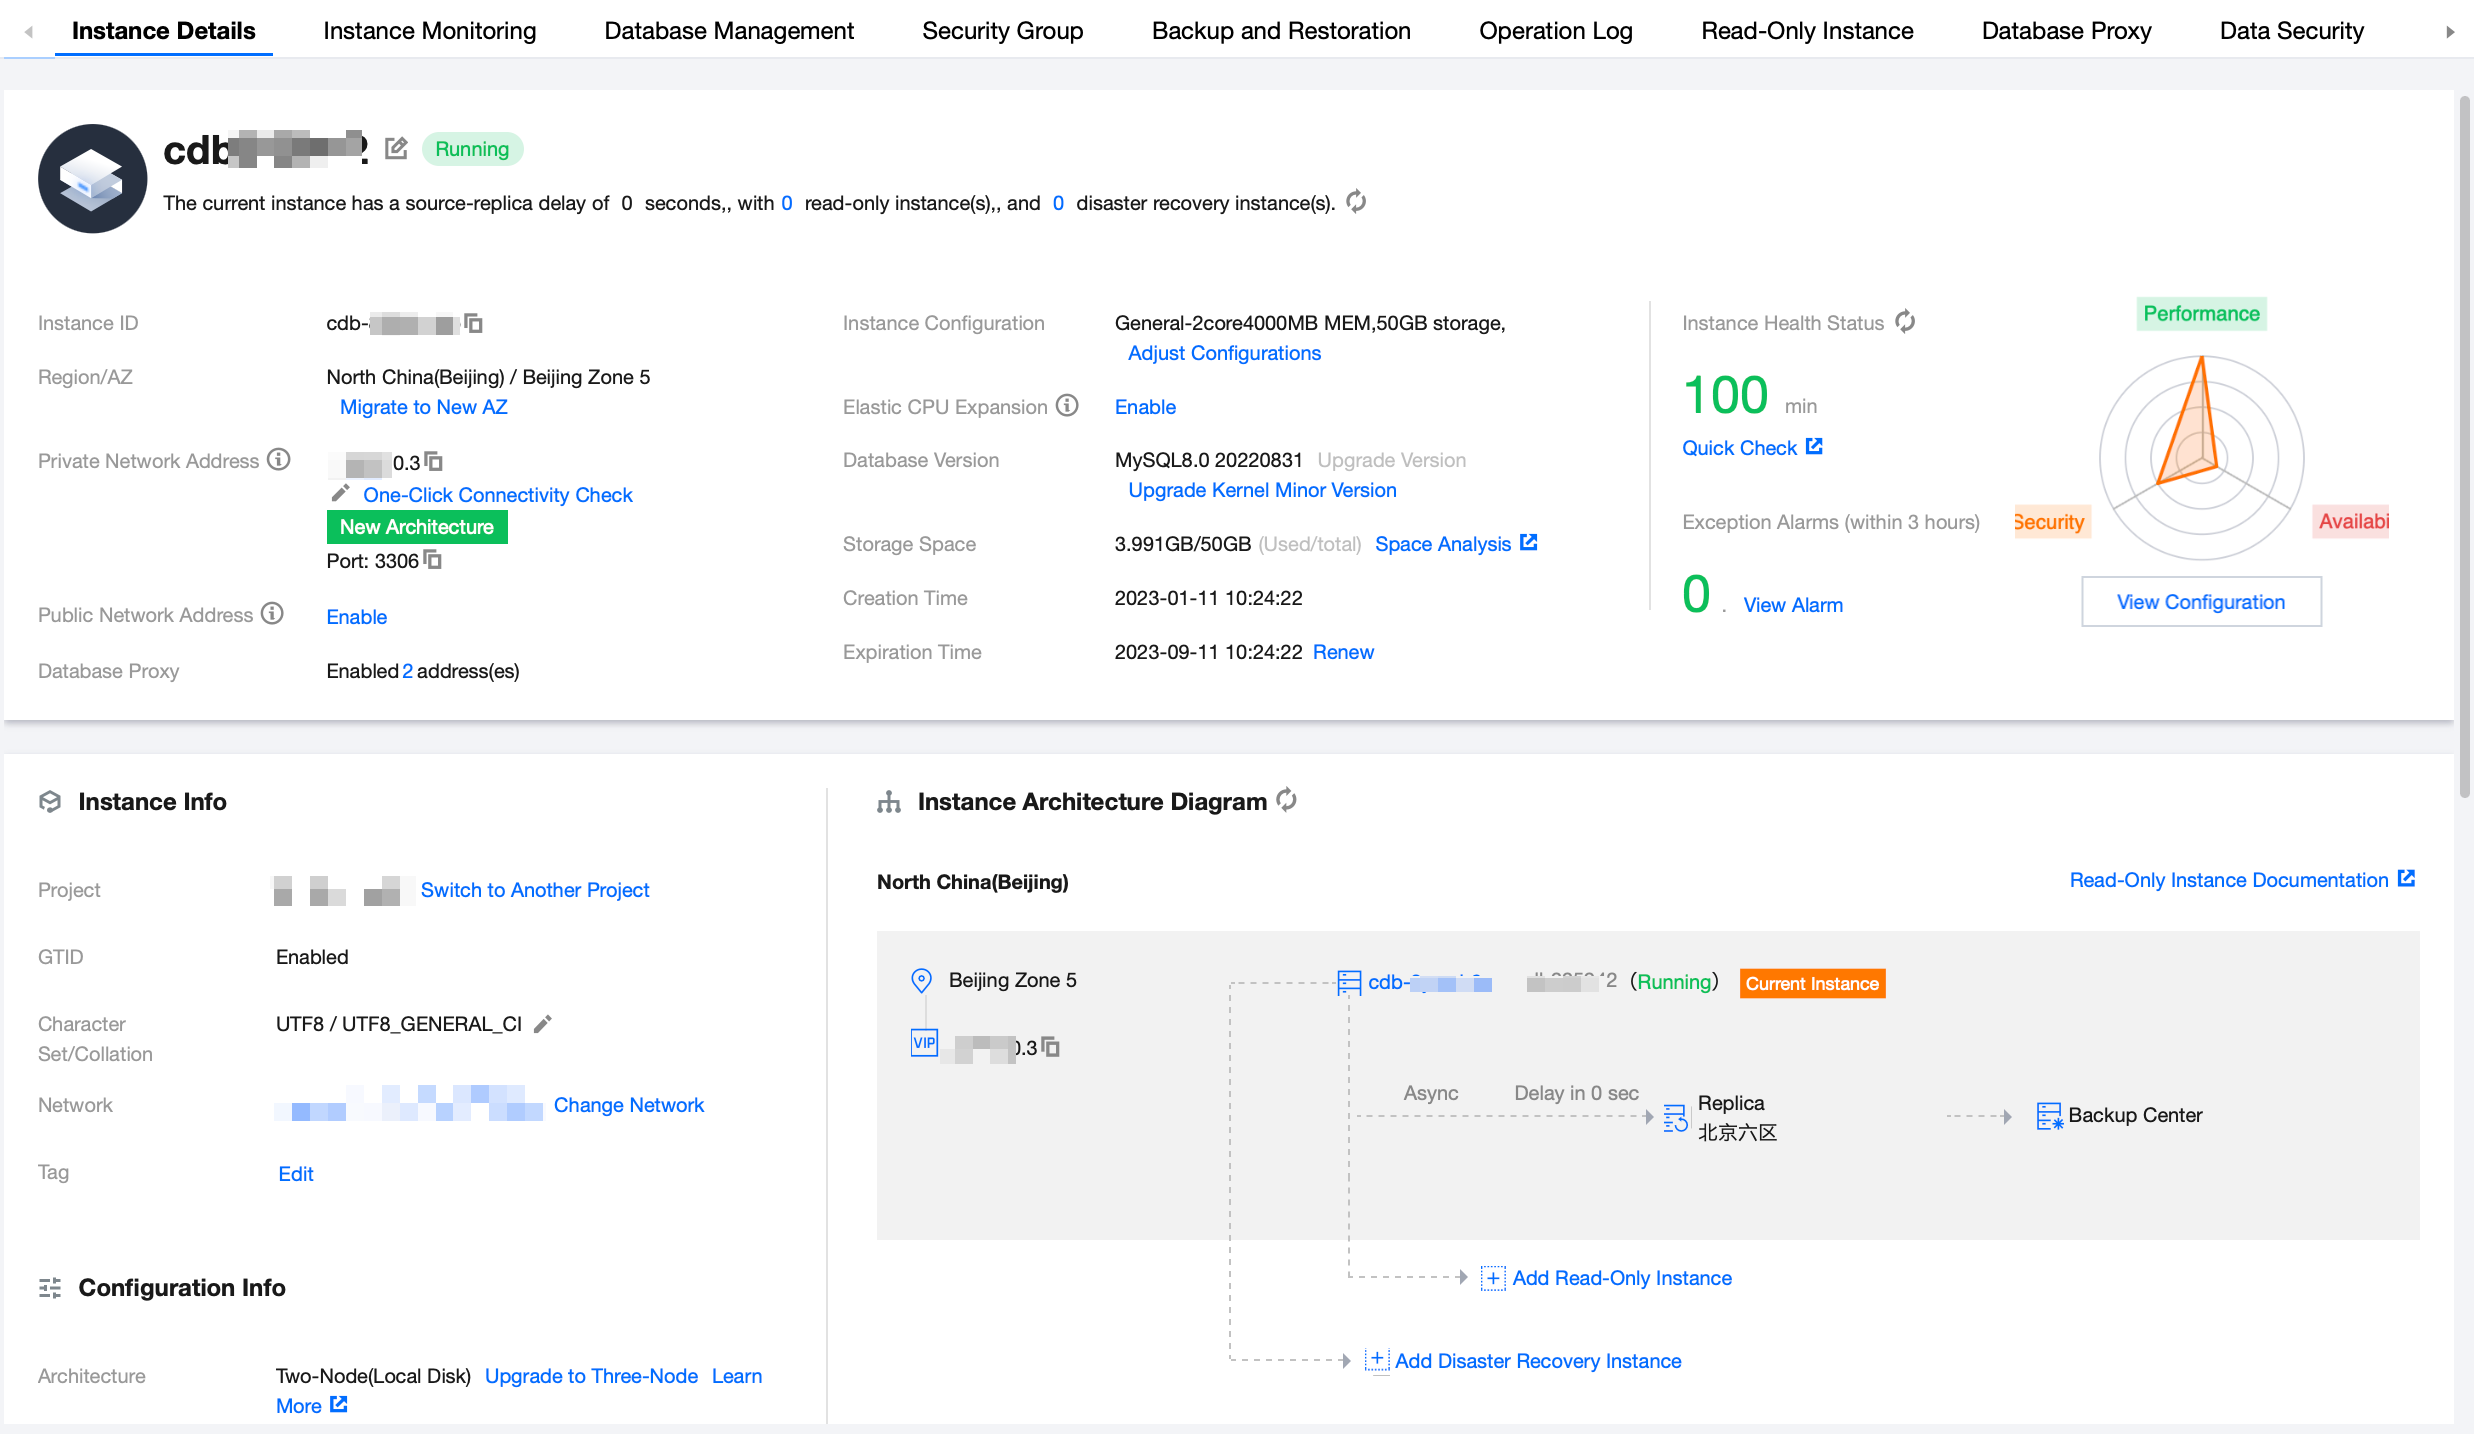The width and height of the screenshot is (2474, 1434).
Task: Open the Backup and Restoration tab
Action: [x=1280, y=31]
